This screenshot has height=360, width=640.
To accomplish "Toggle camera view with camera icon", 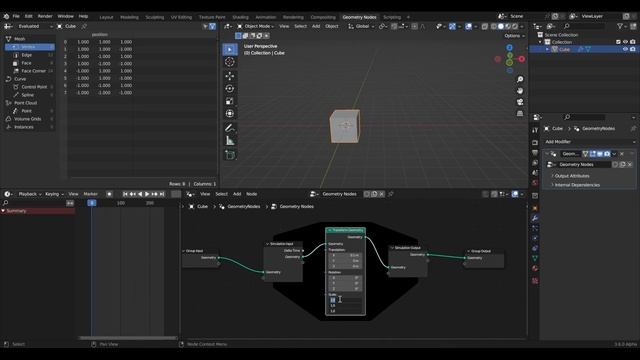I will [x=520, y=102].
